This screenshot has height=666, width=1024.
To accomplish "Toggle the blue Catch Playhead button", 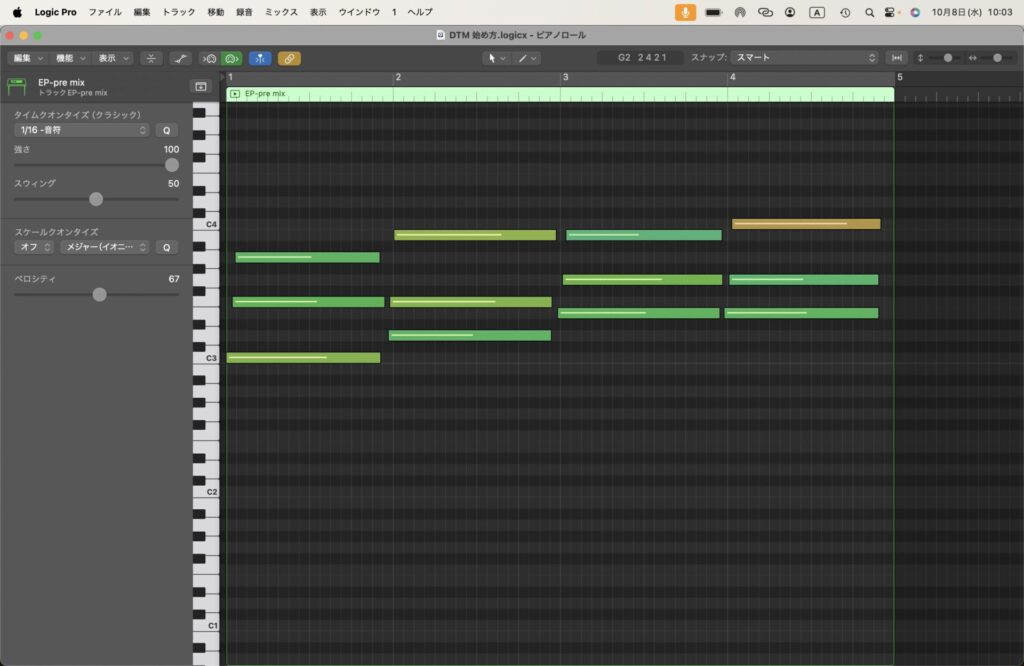I will point(260,58).
